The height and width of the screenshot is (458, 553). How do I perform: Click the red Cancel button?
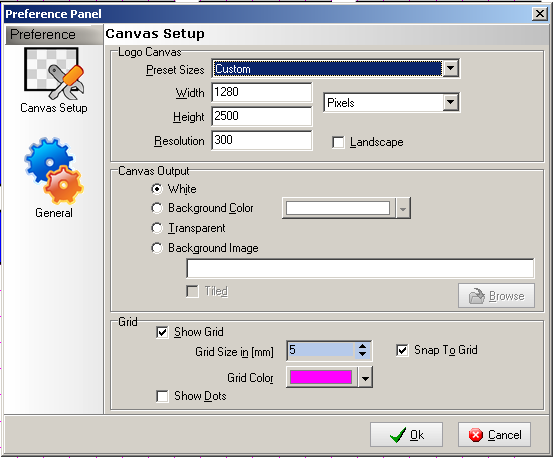point(494,434)
